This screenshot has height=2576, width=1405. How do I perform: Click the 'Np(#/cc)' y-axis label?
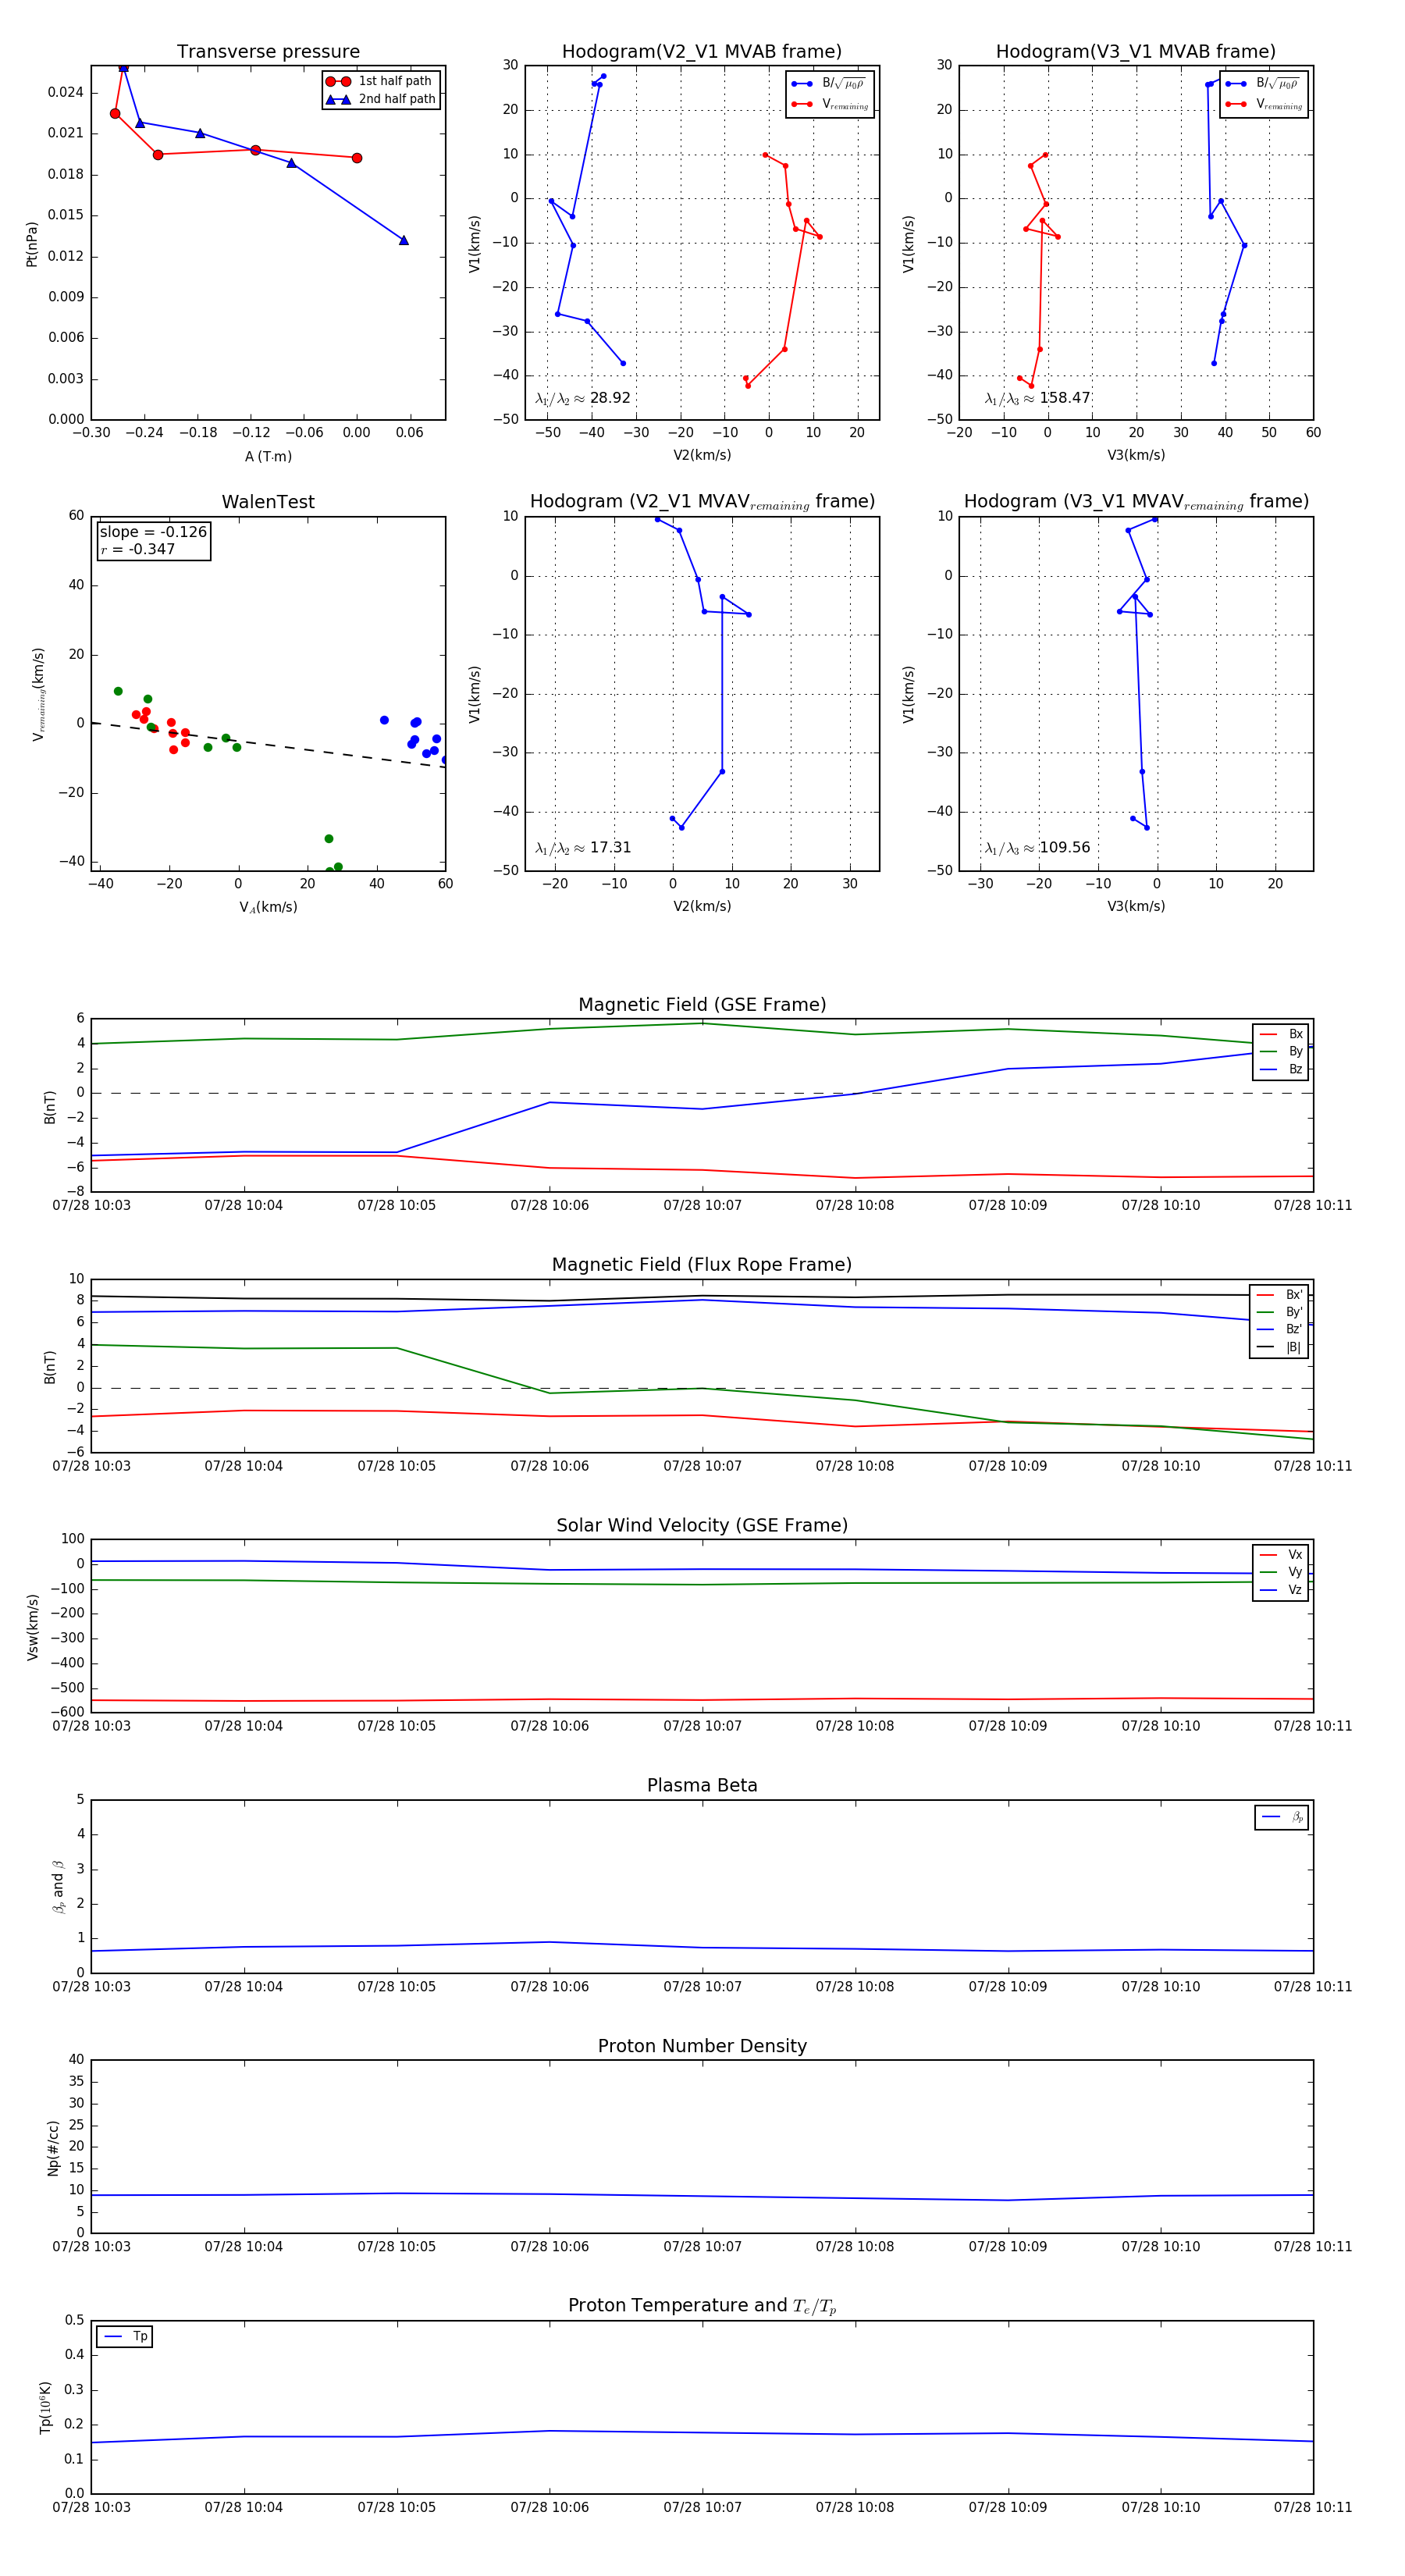click(53, 2148)
